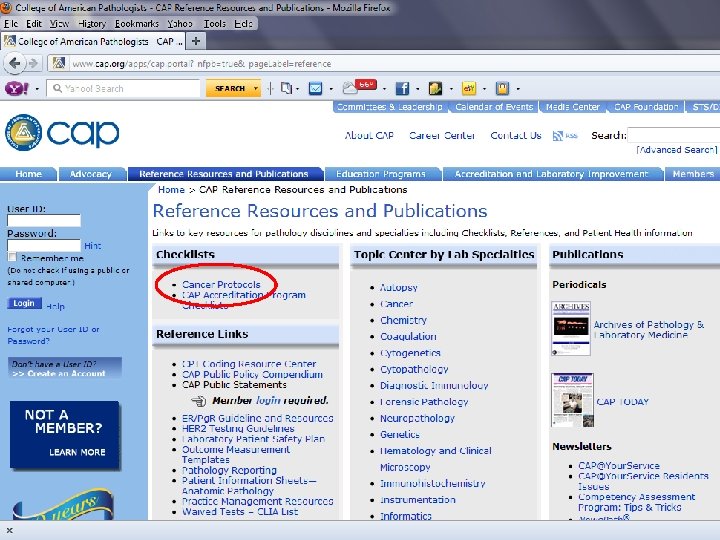Click the RSS feed icon
The width and height of the screenshot is (720, 540).
click(557, 136)
